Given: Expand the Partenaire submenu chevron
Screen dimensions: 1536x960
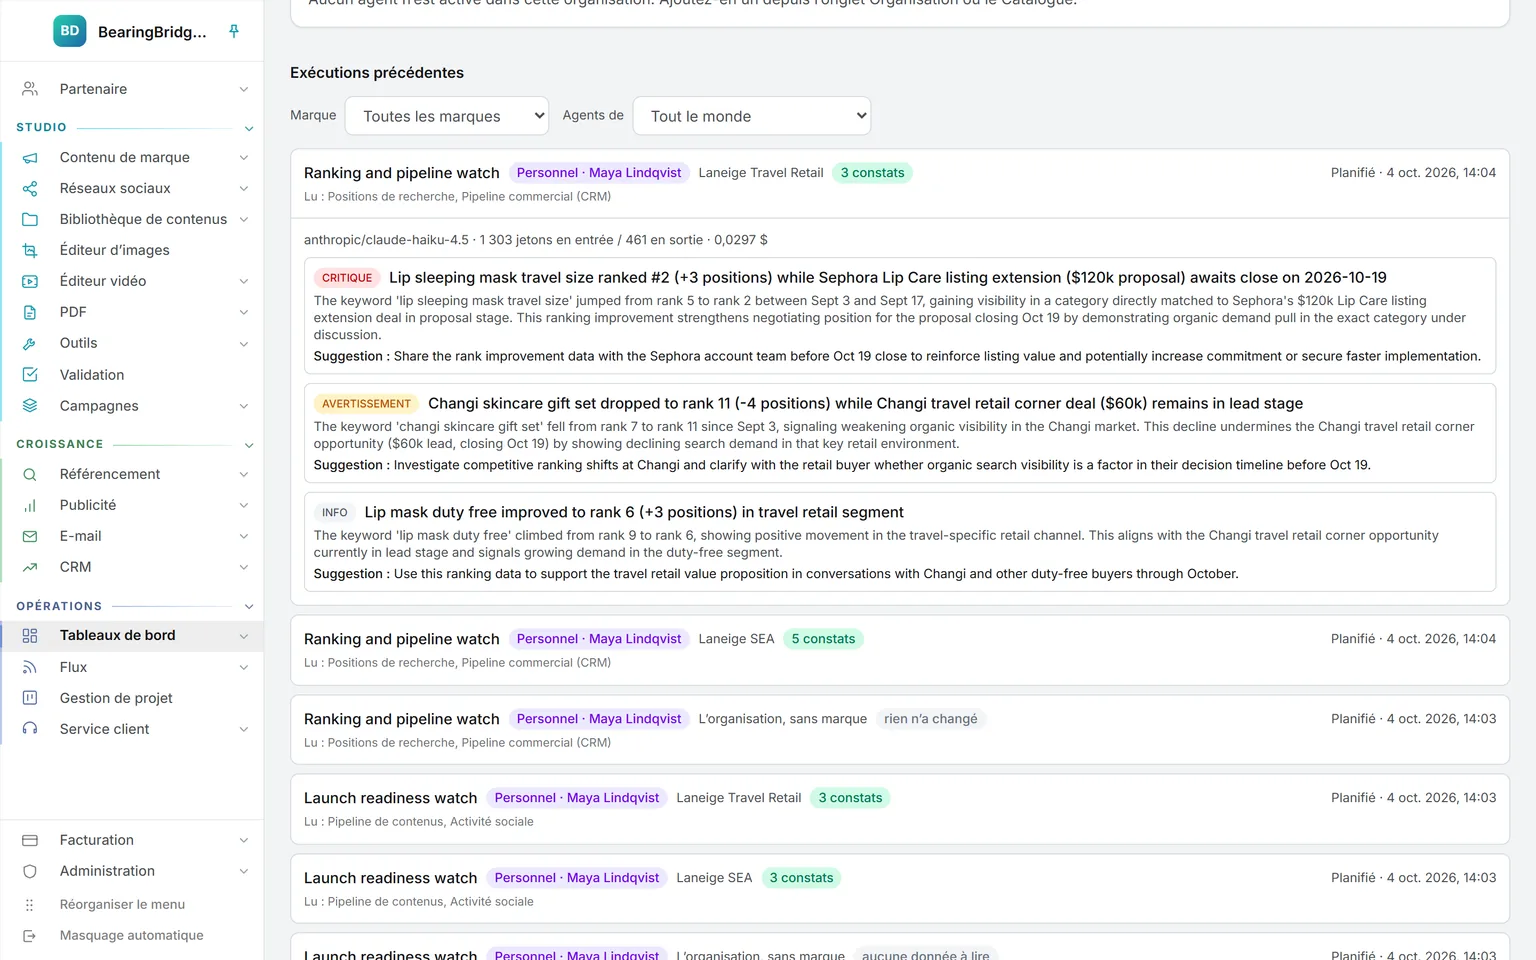Looking at the screenshot, I should (243, 90).
